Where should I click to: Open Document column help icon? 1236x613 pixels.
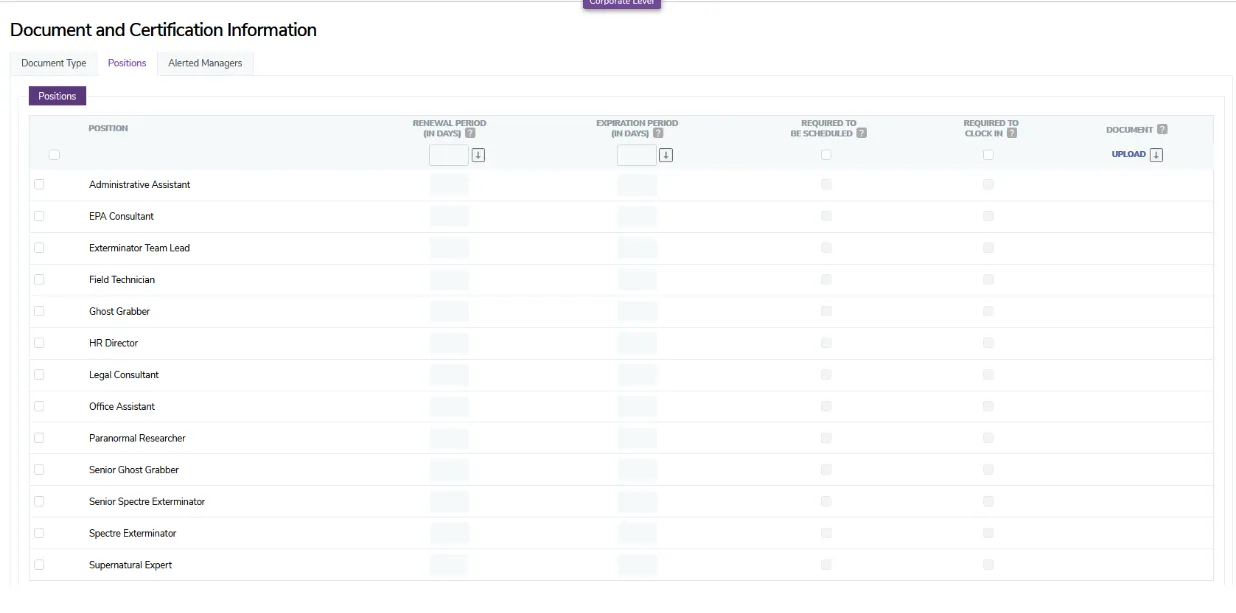[x=1162, y=129]
